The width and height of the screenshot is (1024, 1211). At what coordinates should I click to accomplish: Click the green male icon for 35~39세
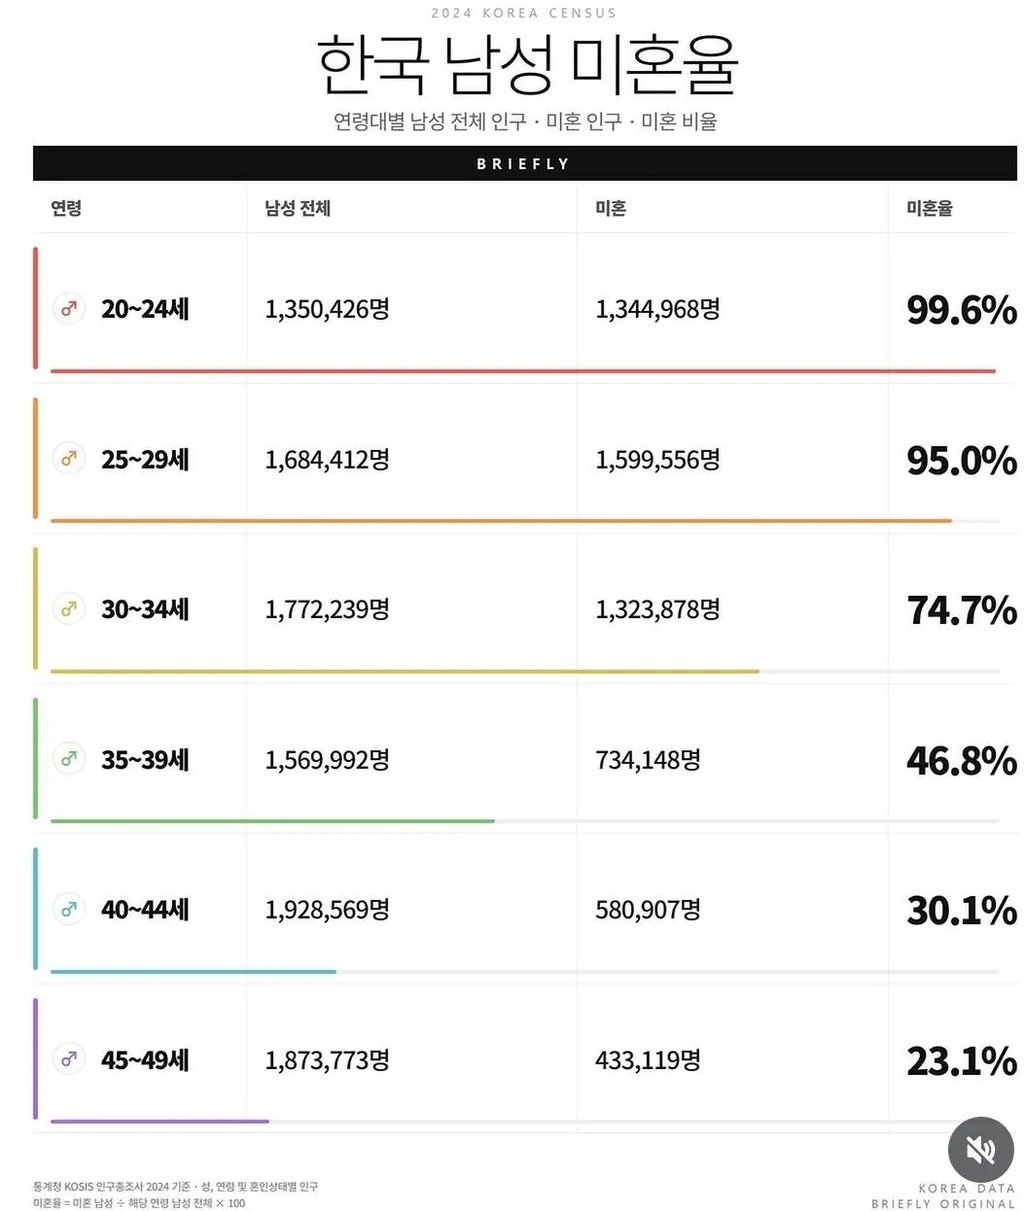[69, 759]
